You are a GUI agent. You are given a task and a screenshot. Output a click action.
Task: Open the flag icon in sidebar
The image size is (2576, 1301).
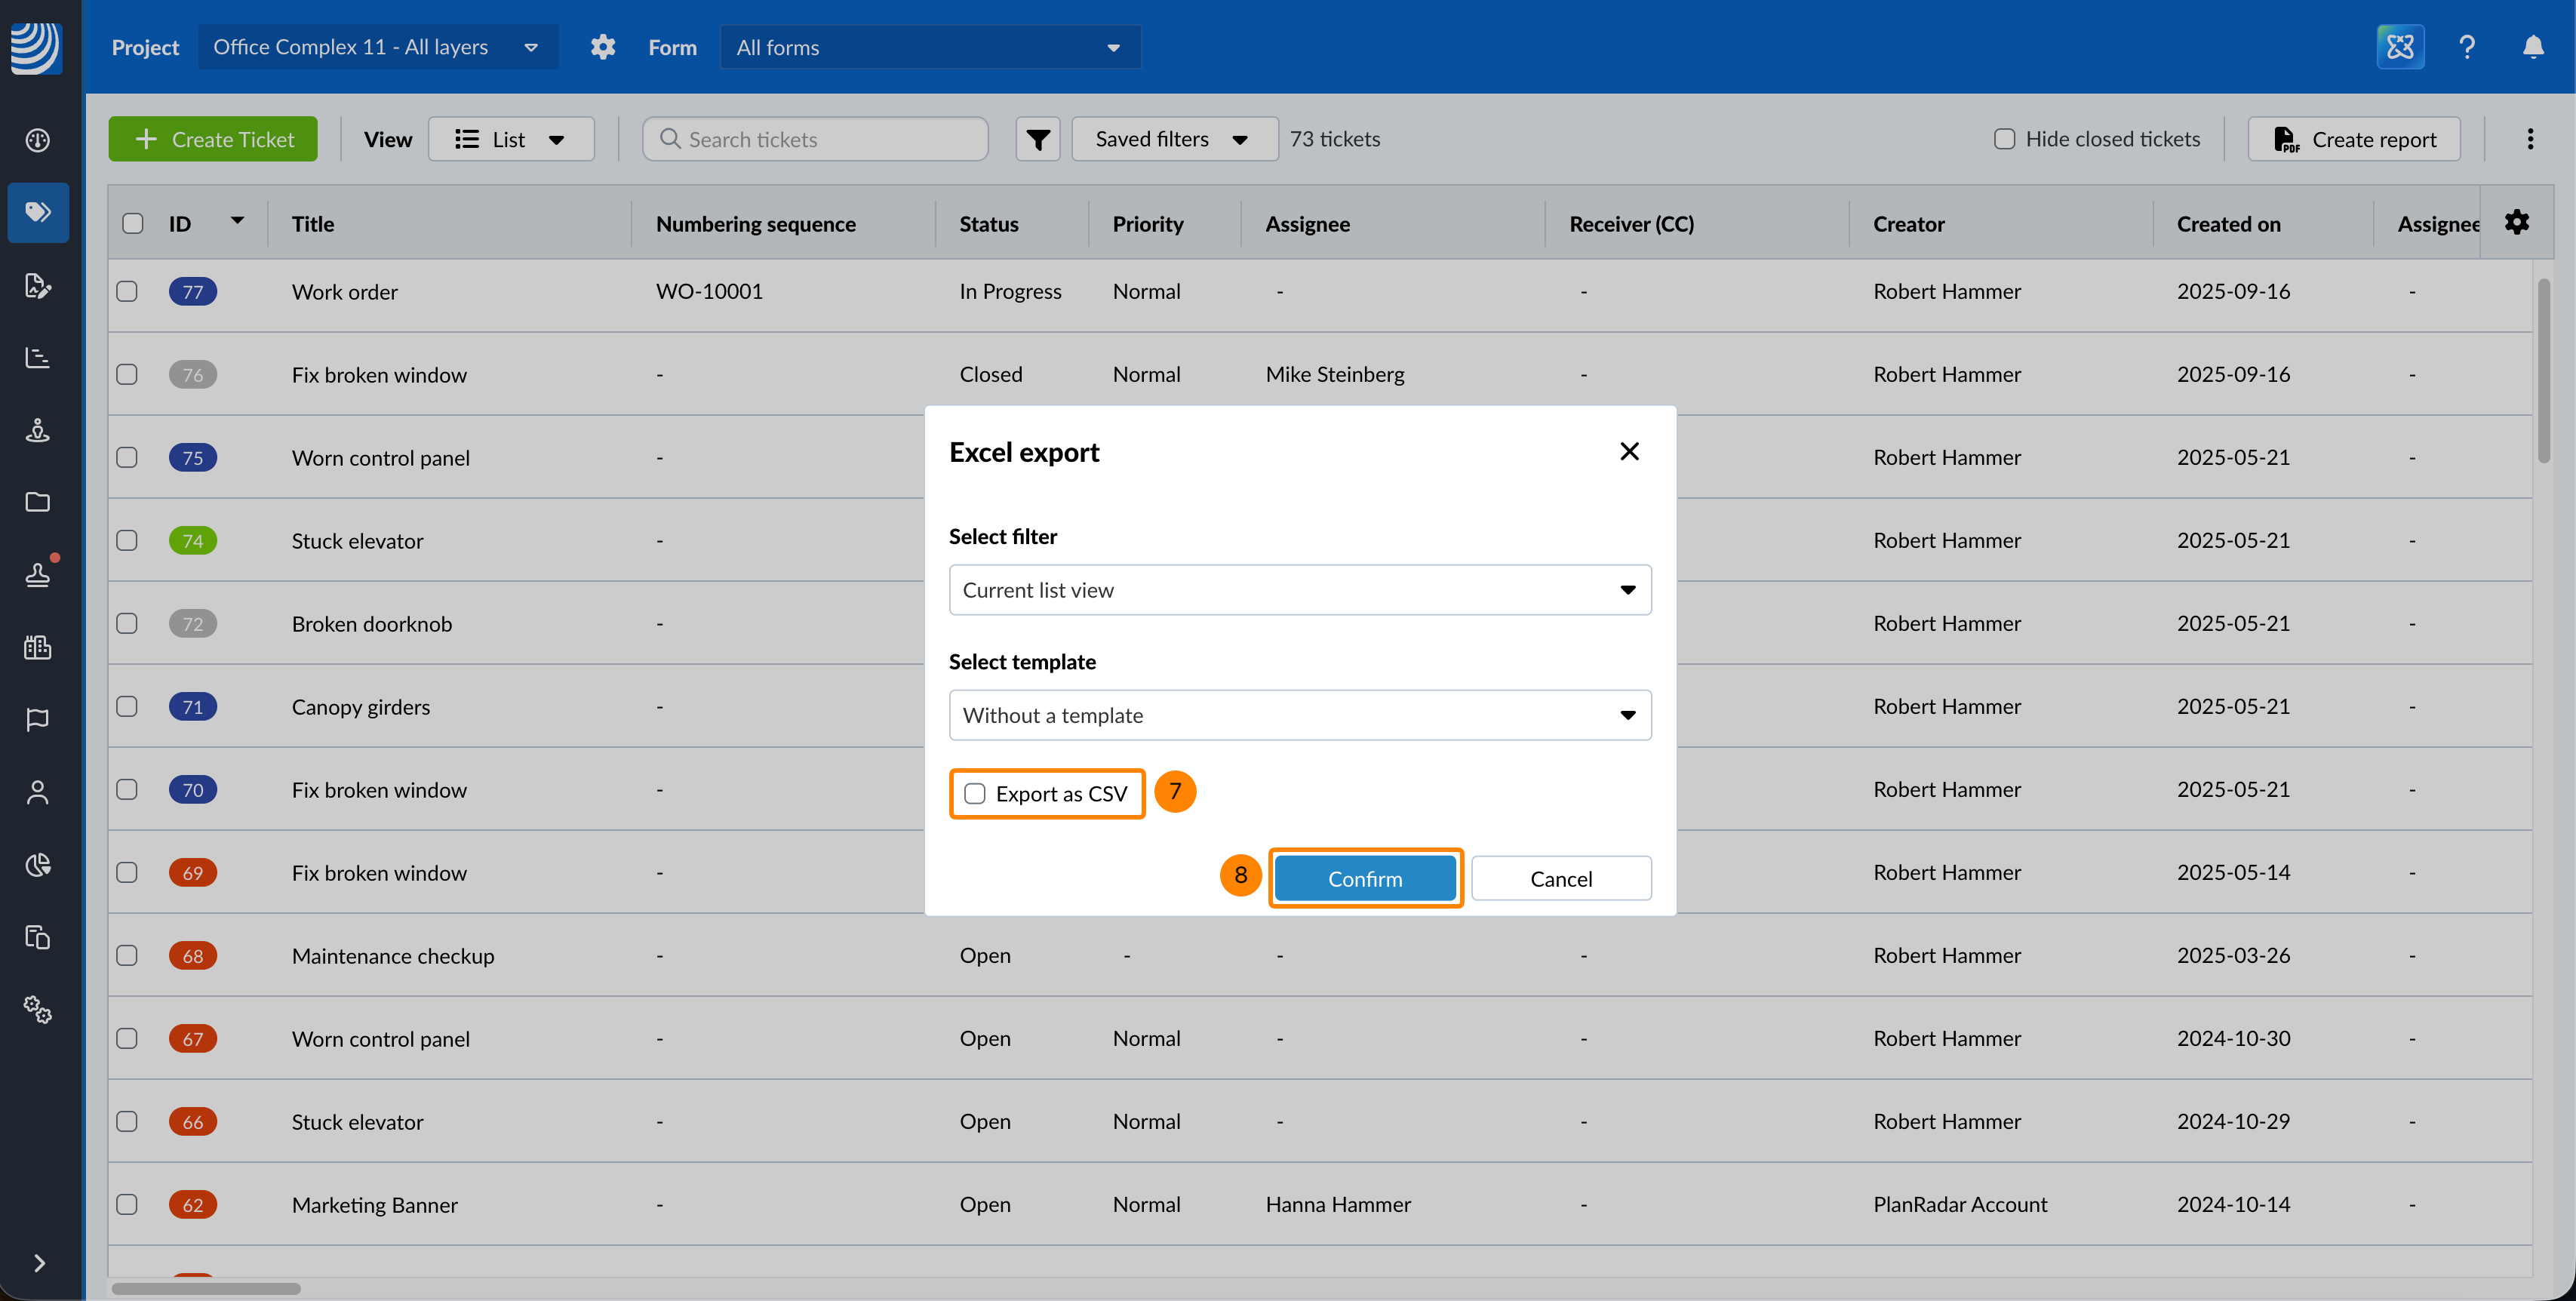[x=38, y=720]
